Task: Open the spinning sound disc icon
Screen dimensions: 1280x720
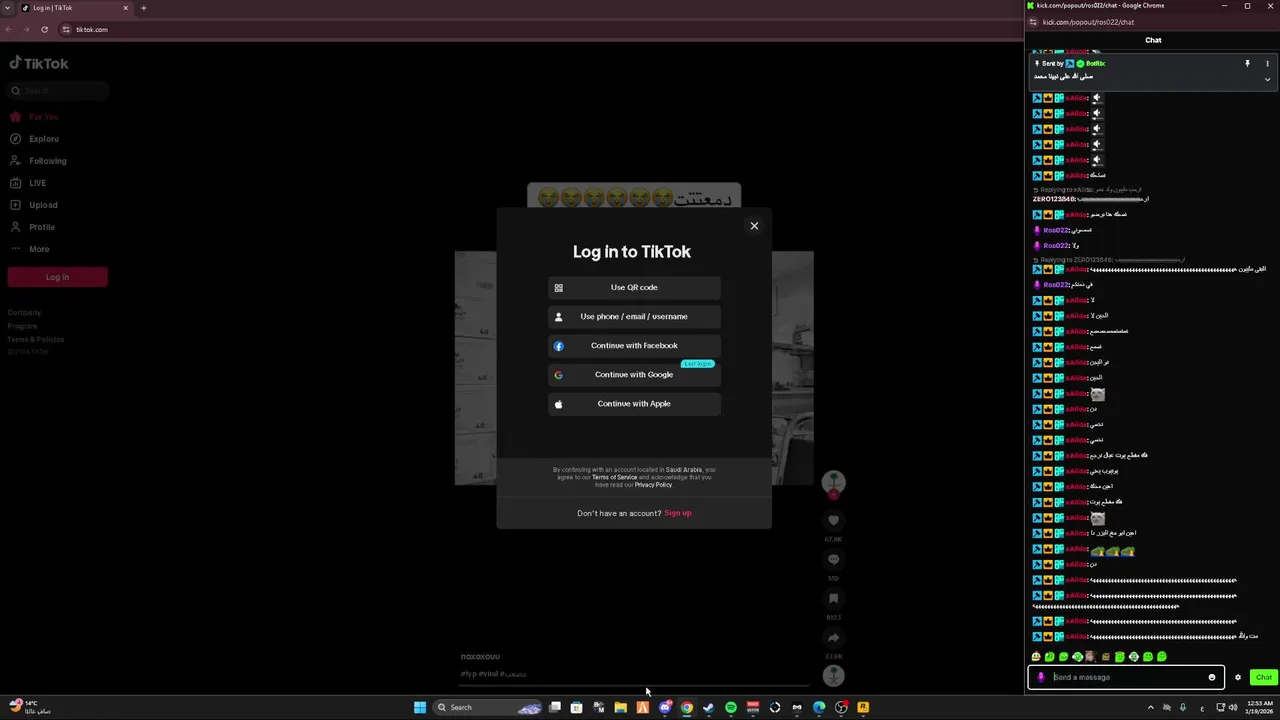Action: (x=833, y=676)
